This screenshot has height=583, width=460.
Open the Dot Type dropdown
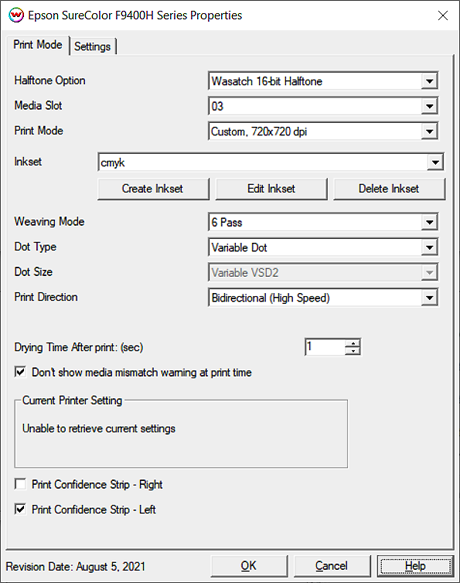(323, 247)
